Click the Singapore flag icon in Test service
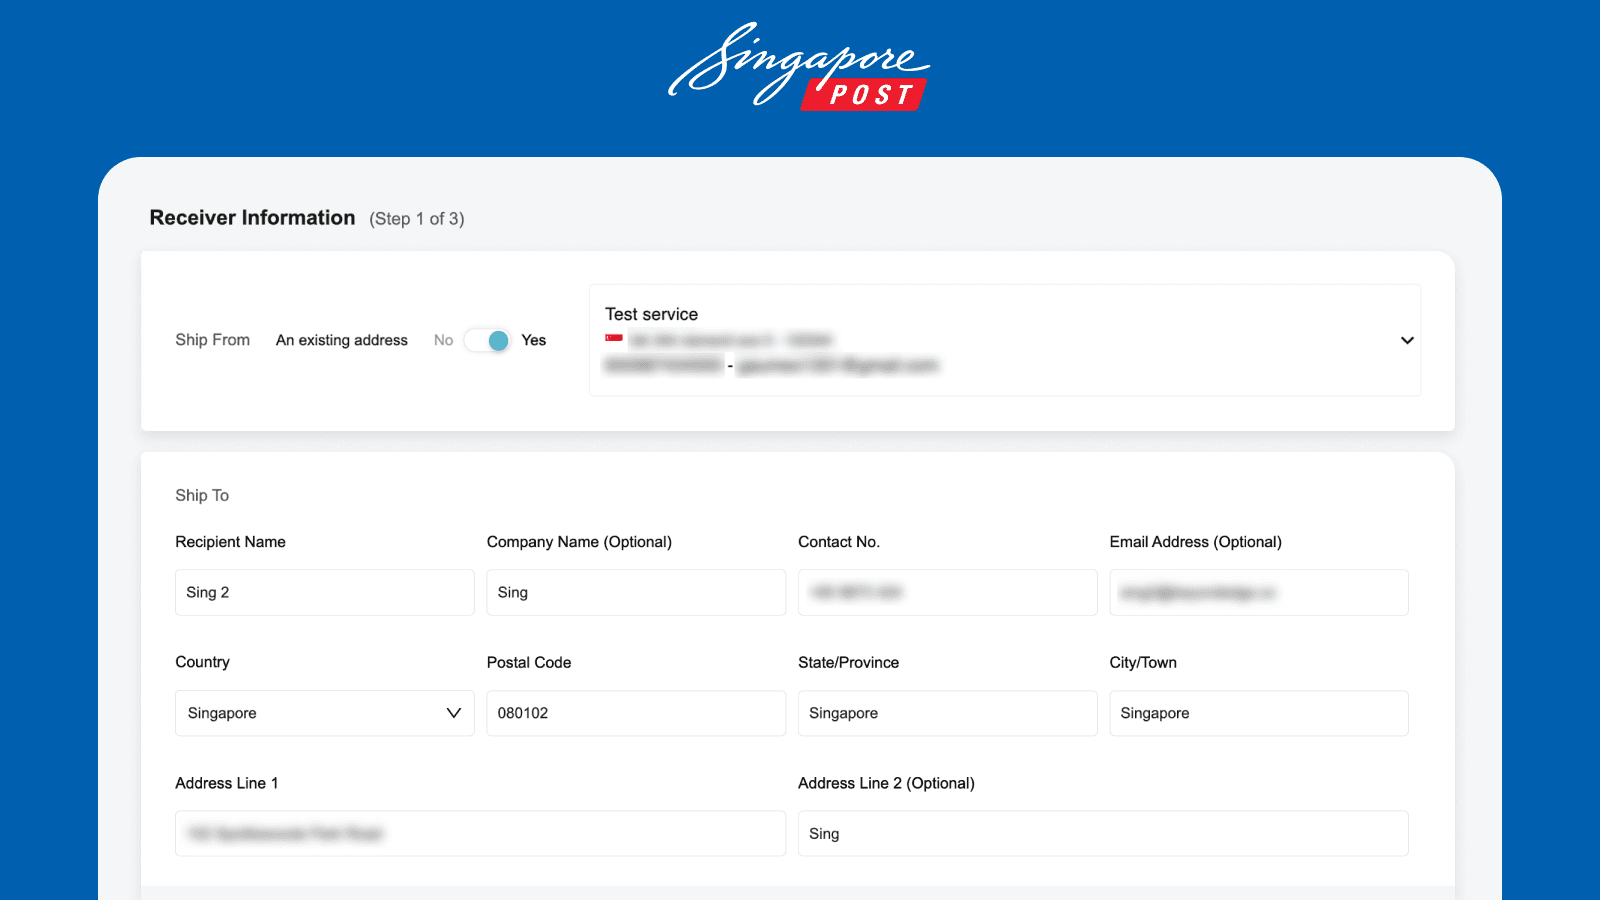The height and width of the screenshot is (900, 1600). [x=614, y=339]
